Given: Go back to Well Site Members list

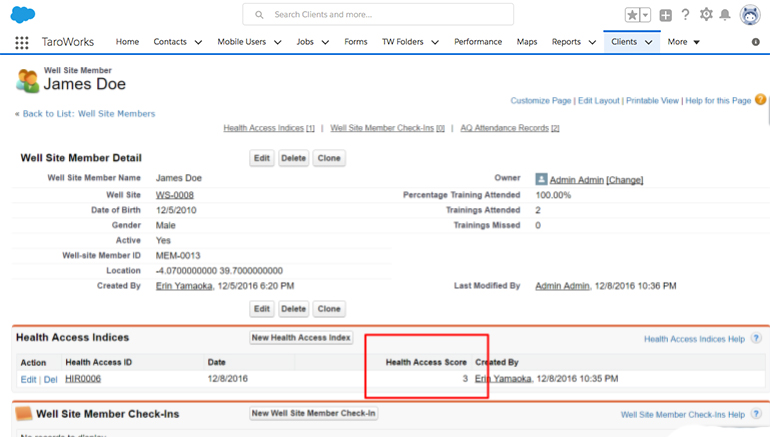Looking at the screenshot, I should tap(89, 113).
